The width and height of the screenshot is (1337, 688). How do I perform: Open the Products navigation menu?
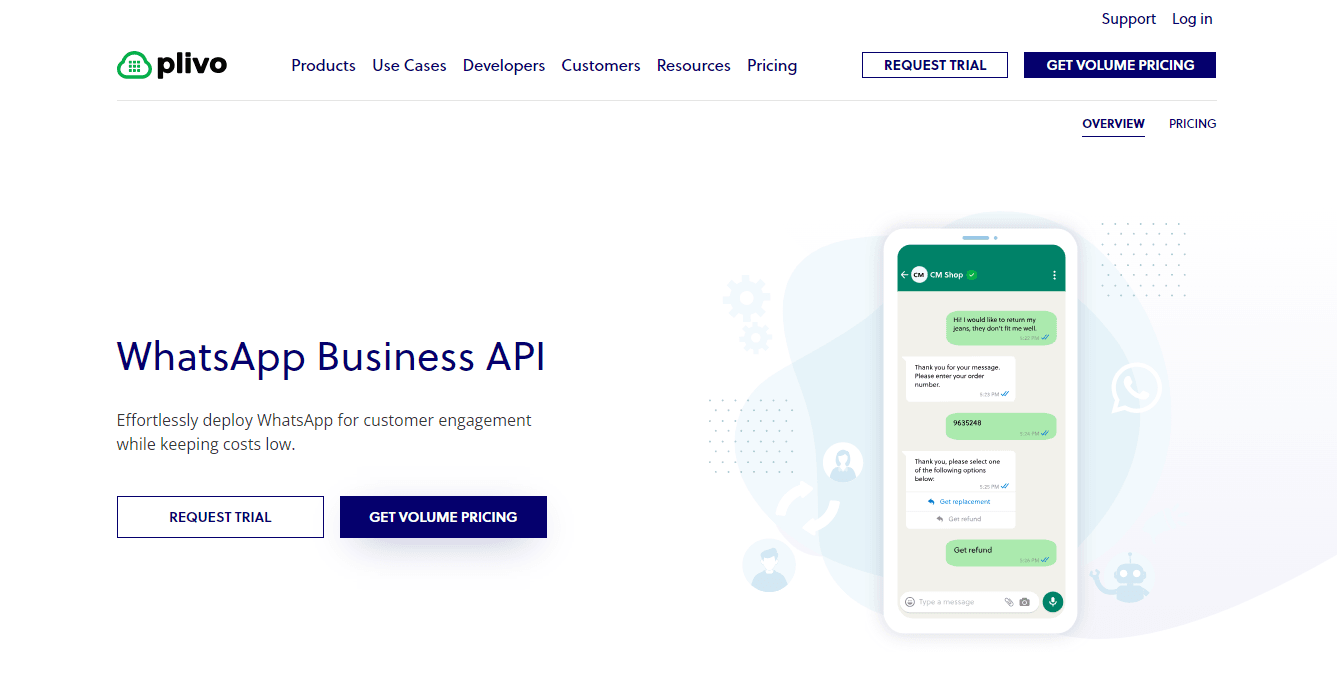[323, 66]
